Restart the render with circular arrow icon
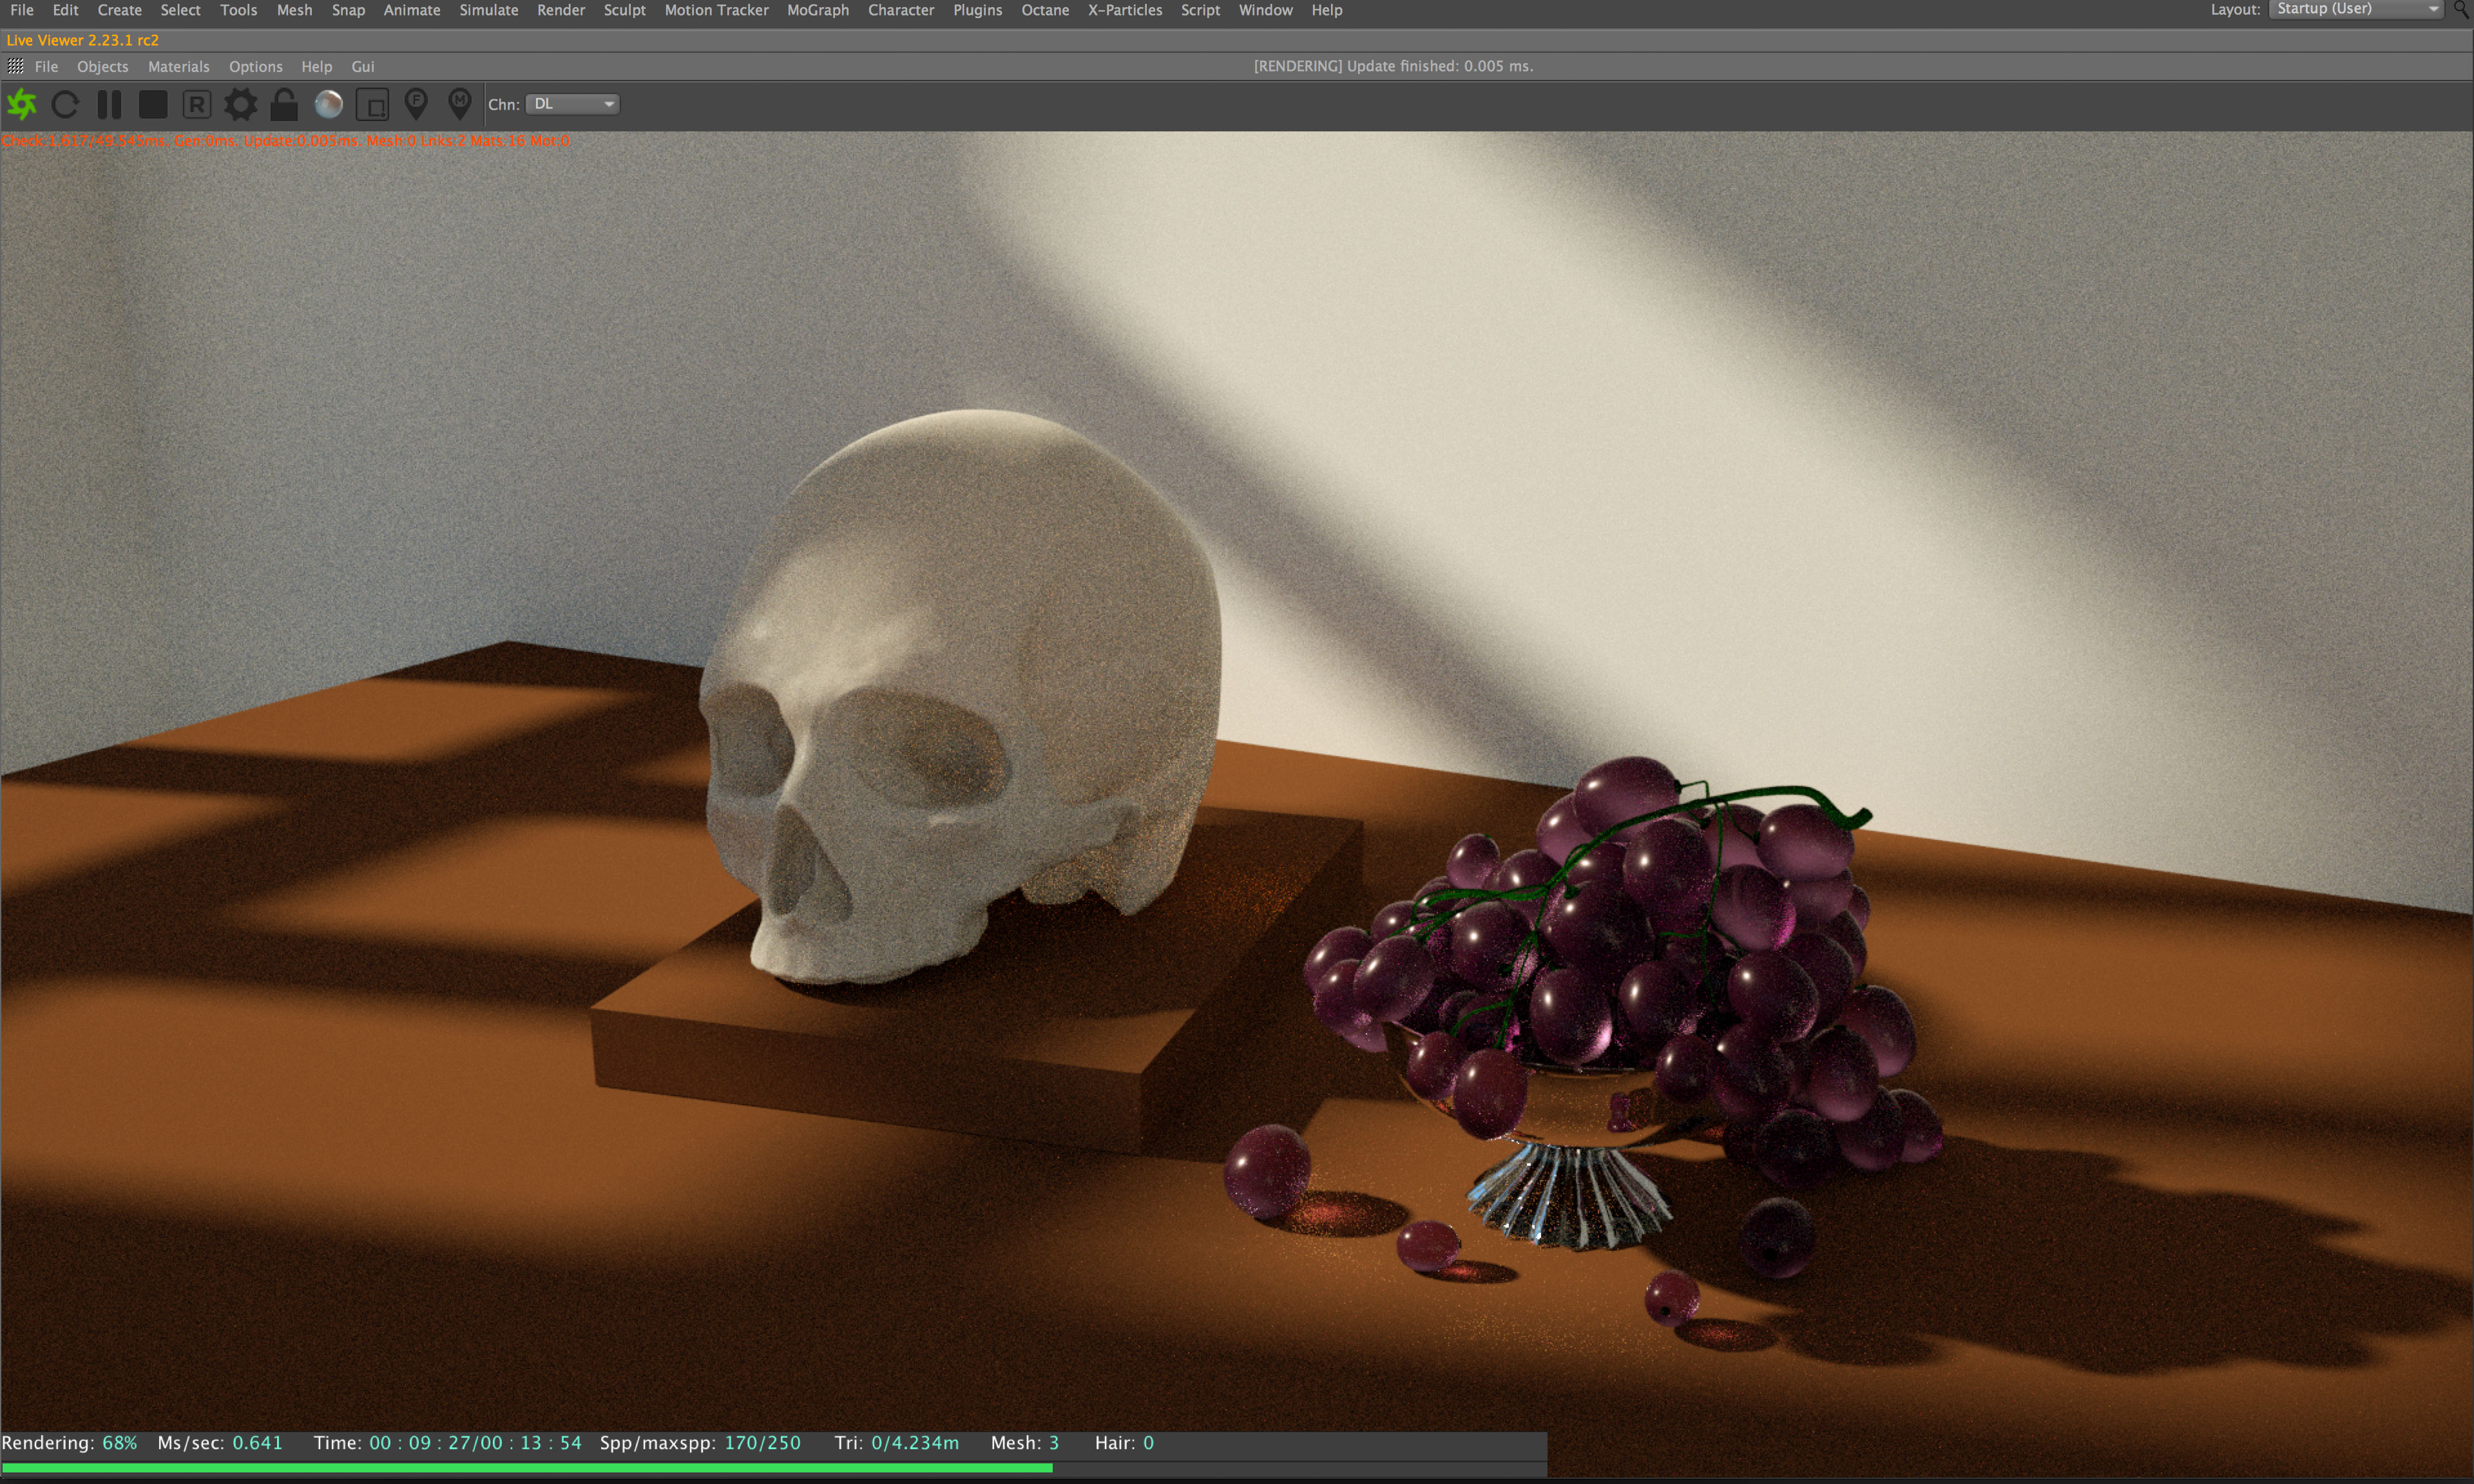This screenshot has width=2474, height=1484. click(x=65, y=104)
